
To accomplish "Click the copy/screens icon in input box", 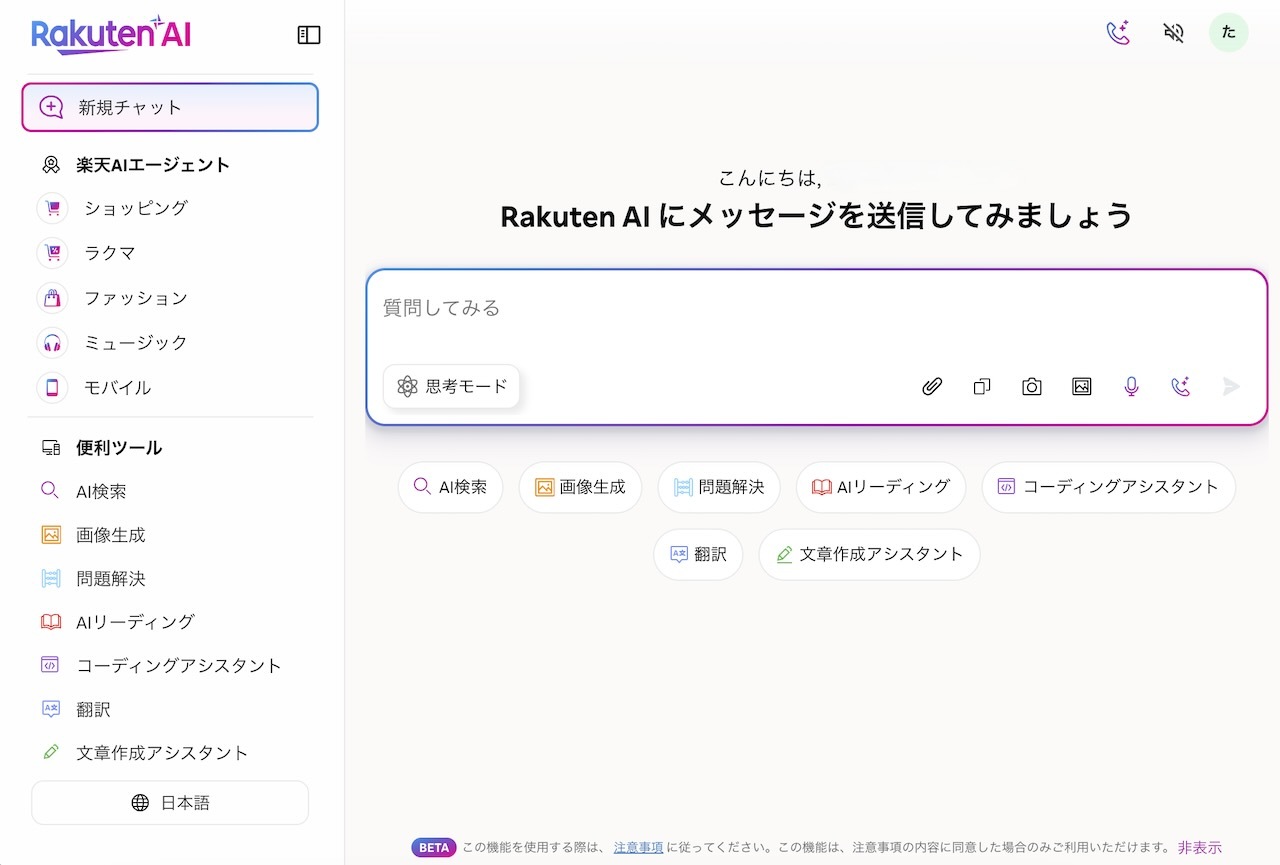I will [982, 386].
